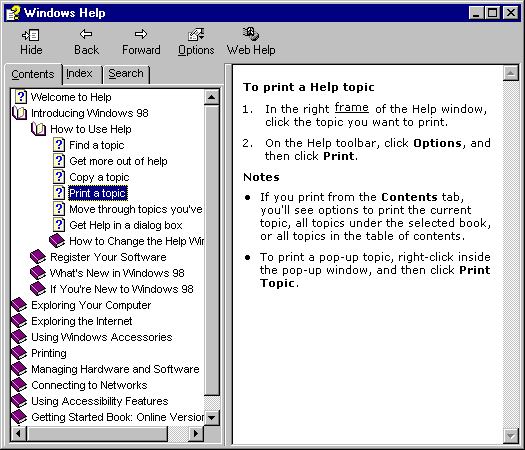This screenshot has height=450, width=525.
Task: Open the Get more out of help entry
Action: point(118,161)
